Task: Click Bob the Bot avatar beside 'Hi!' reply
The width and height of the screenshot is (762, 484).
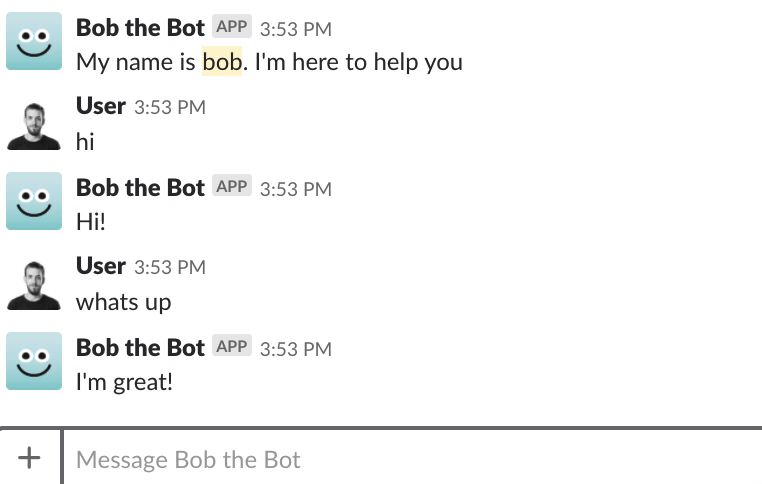Action: click(34, 201)
